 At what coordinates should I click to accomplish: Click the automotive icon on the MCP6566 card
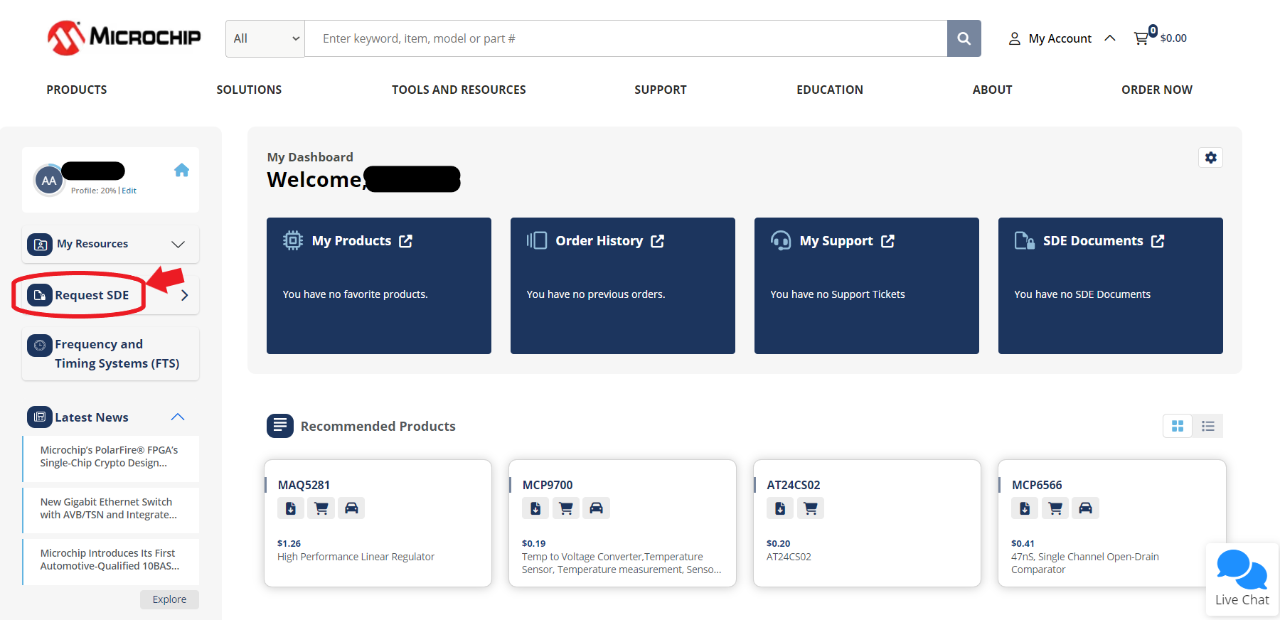point(1085,508)
